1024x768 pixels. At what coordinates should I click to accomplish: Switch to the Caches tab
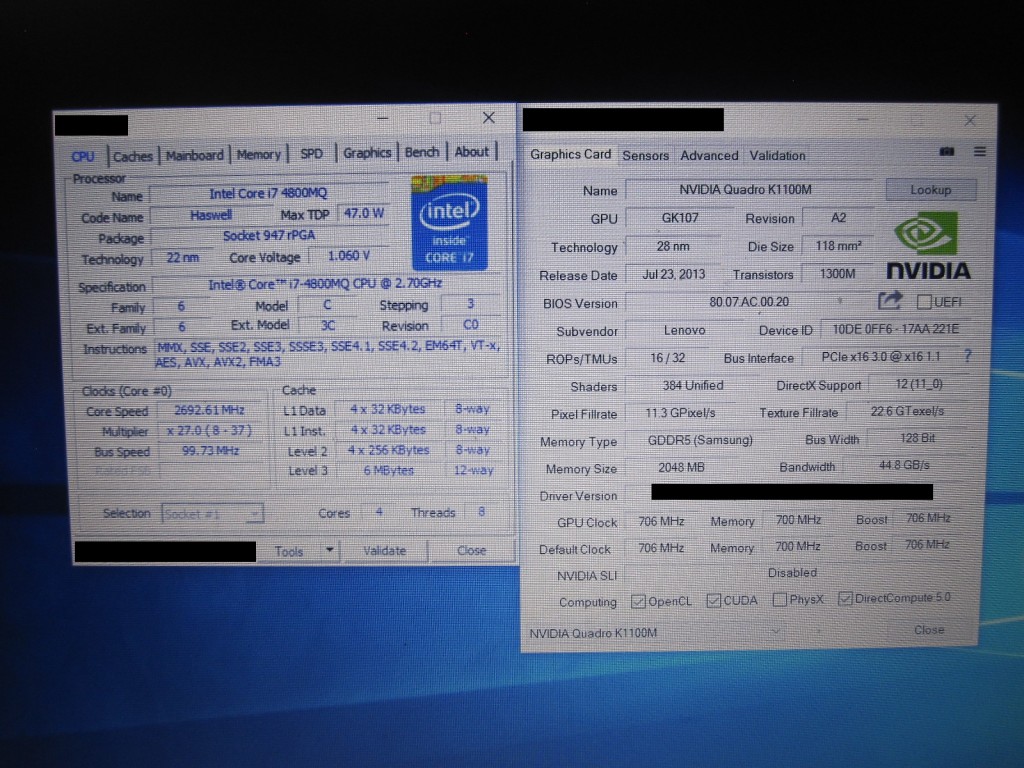pyautogui.click(x=133, y=156)
